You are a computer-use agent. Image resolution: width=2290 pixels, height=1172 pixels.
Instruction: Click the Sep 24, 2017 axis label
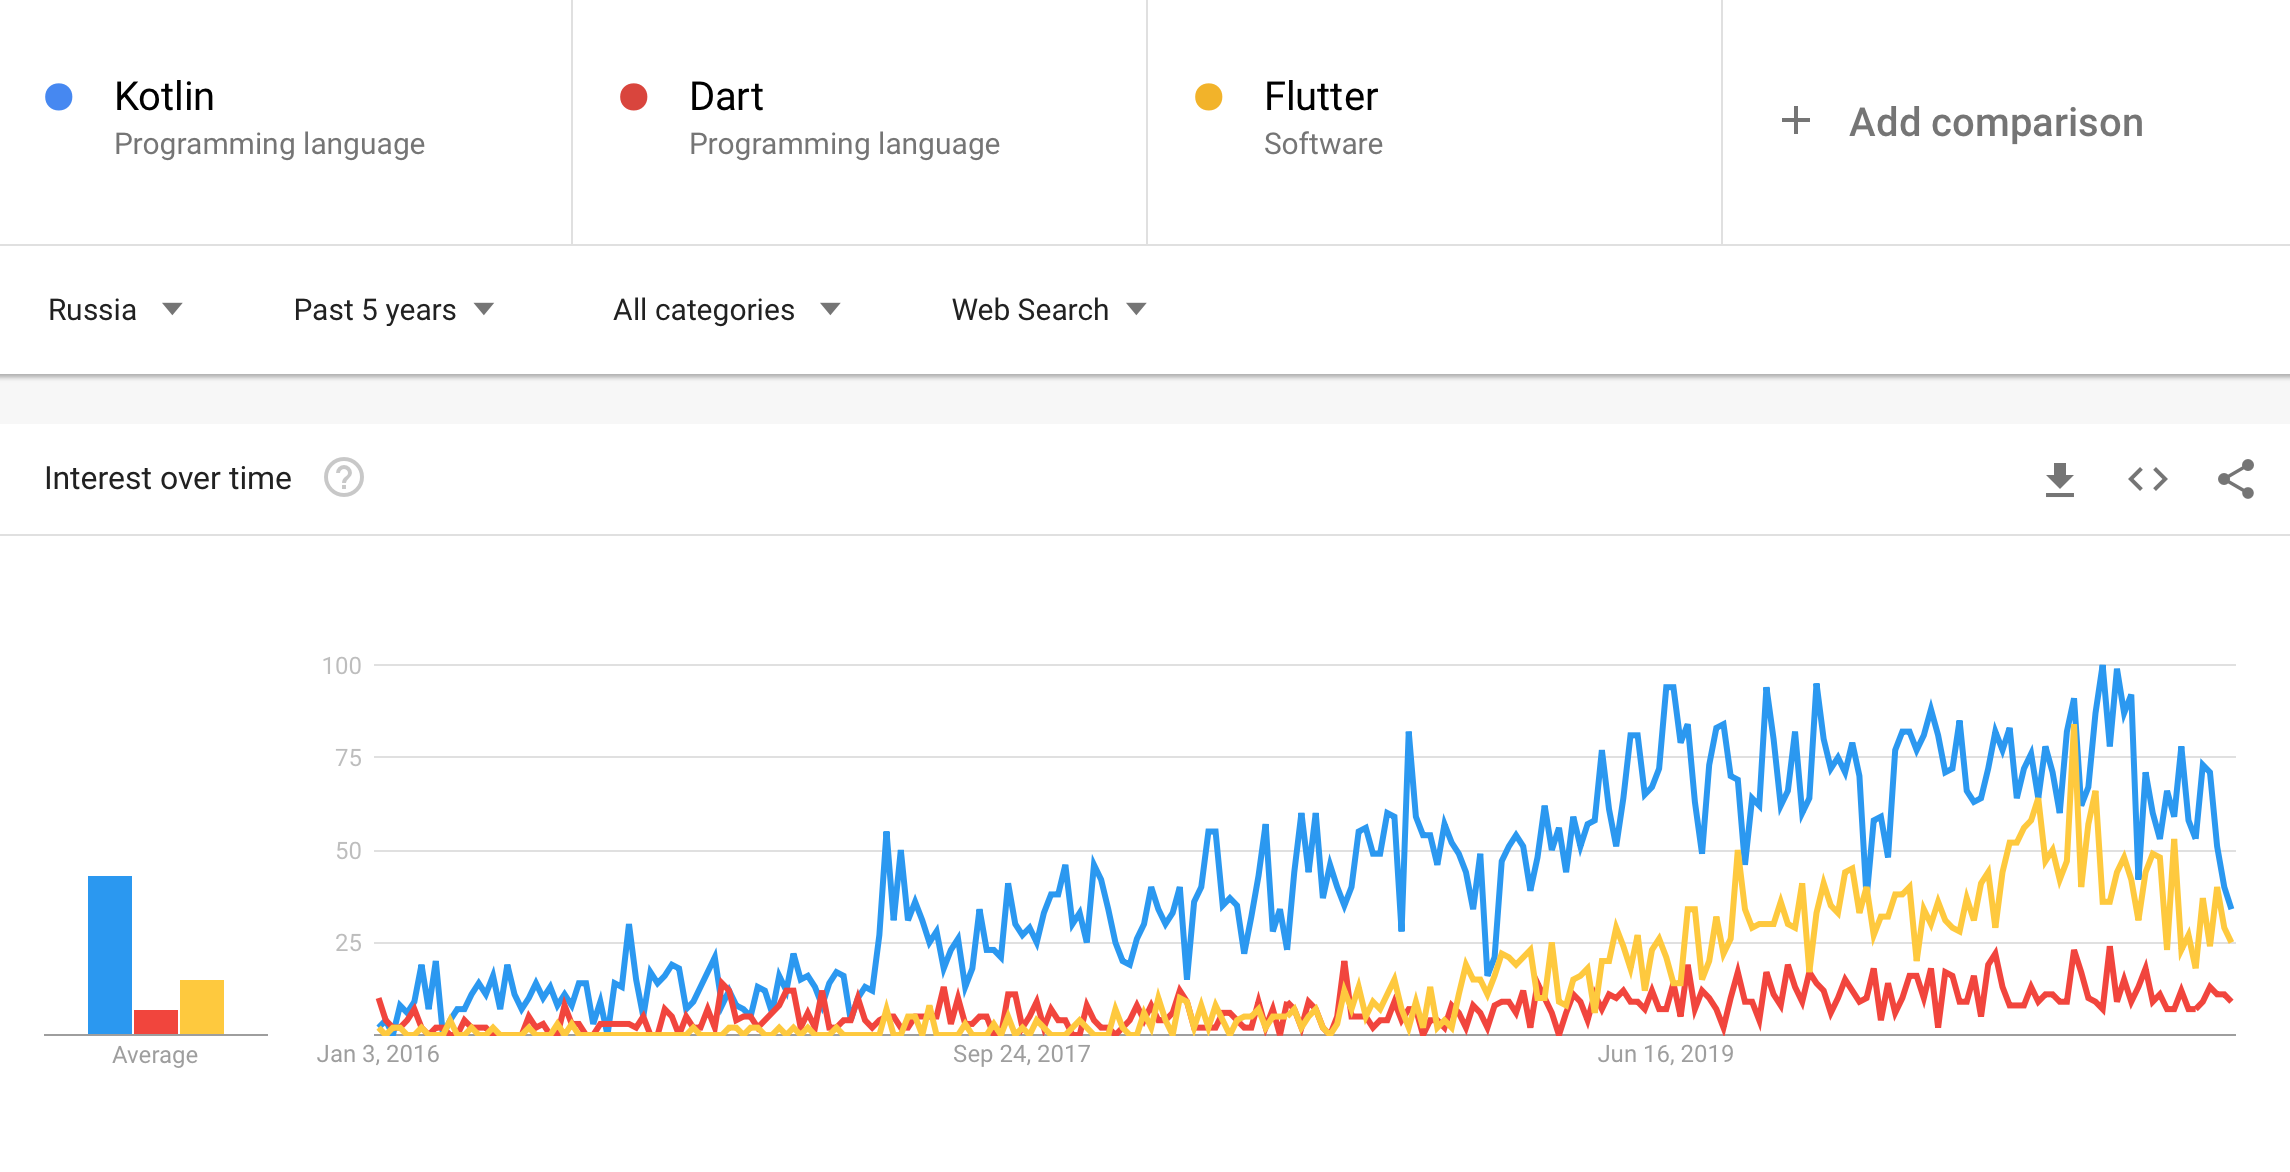tap(1021, 1054)
